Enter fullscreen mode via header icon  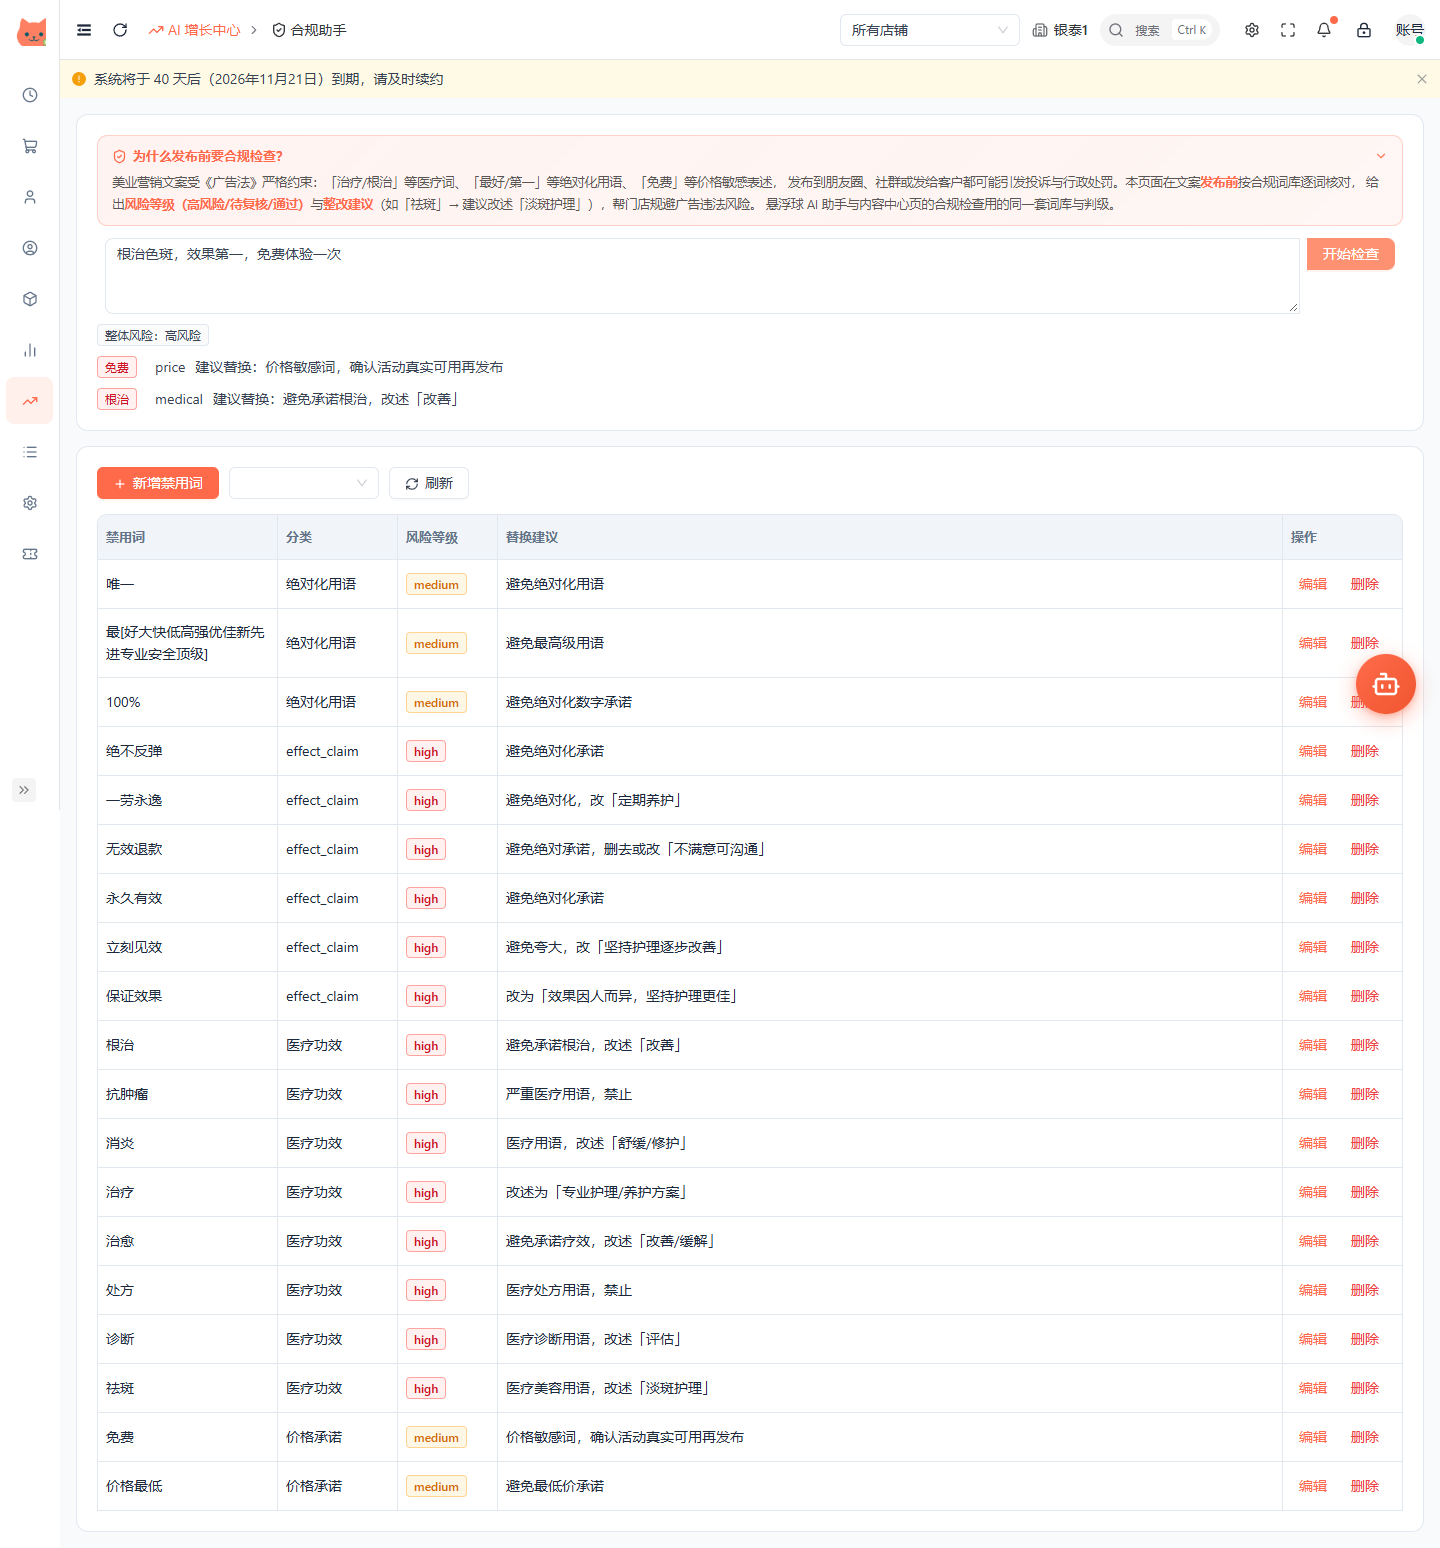click(1288, 30)
